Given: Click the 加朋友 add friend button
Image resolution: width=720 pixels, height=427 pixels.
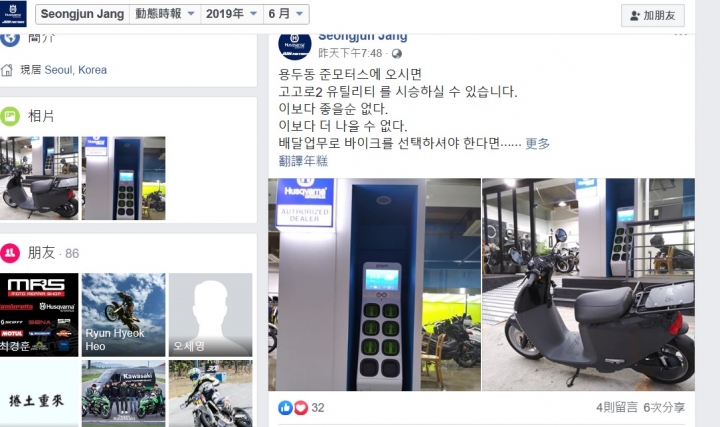Looking at the screenshot, I should coord(652,16).
